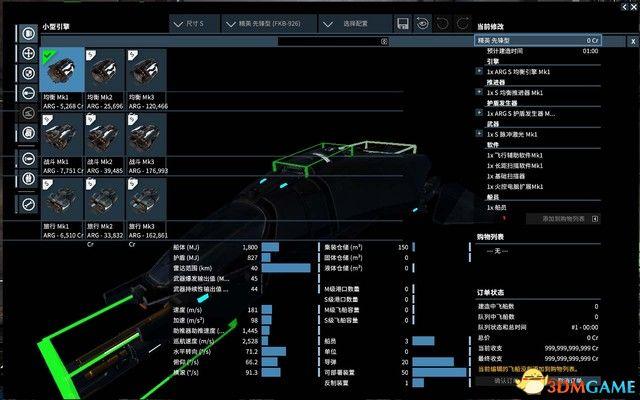Click the arrow icon beside 添加到购物列表

595,219
